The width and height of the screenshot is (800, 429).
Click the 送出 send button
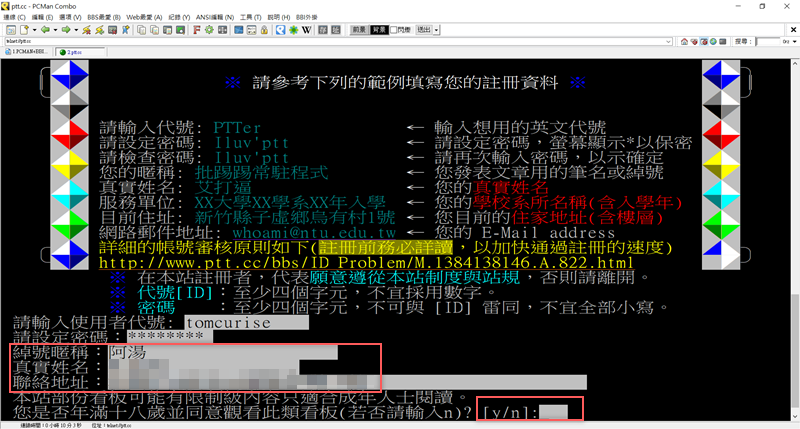[x=423, y=30]
